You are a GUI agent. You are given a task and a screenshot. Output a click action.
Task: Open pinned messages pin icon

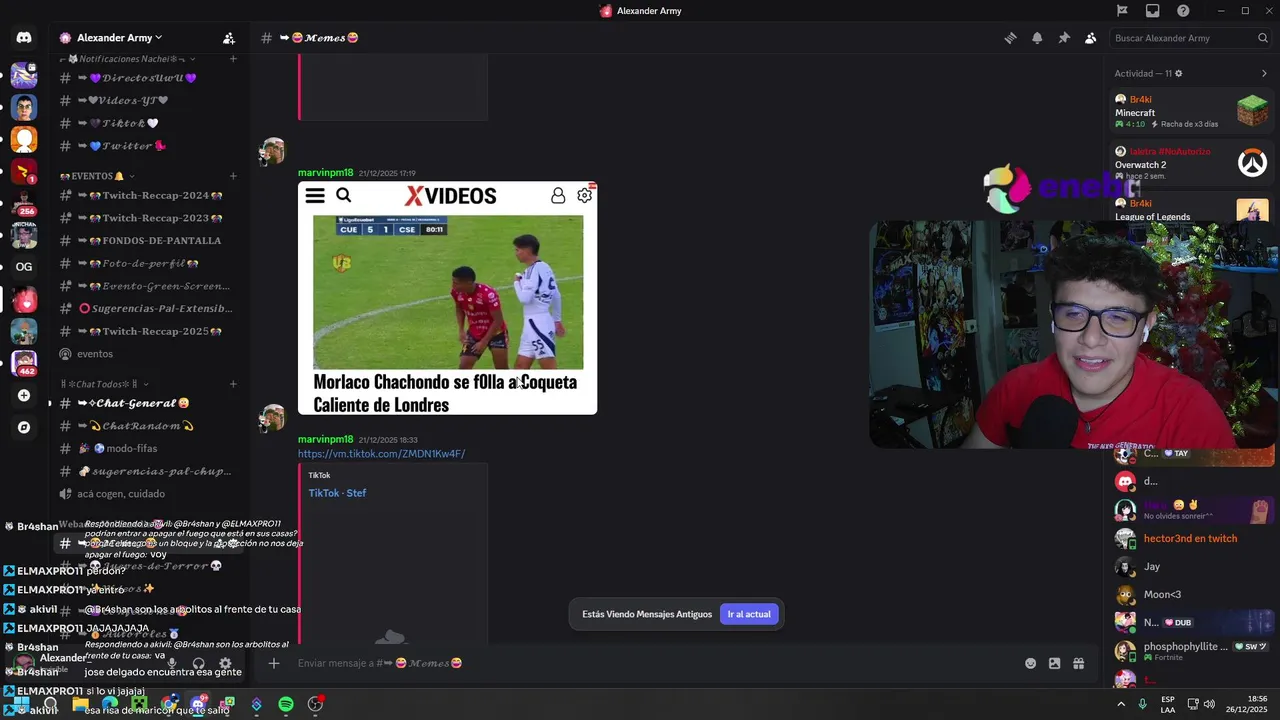1064,38
